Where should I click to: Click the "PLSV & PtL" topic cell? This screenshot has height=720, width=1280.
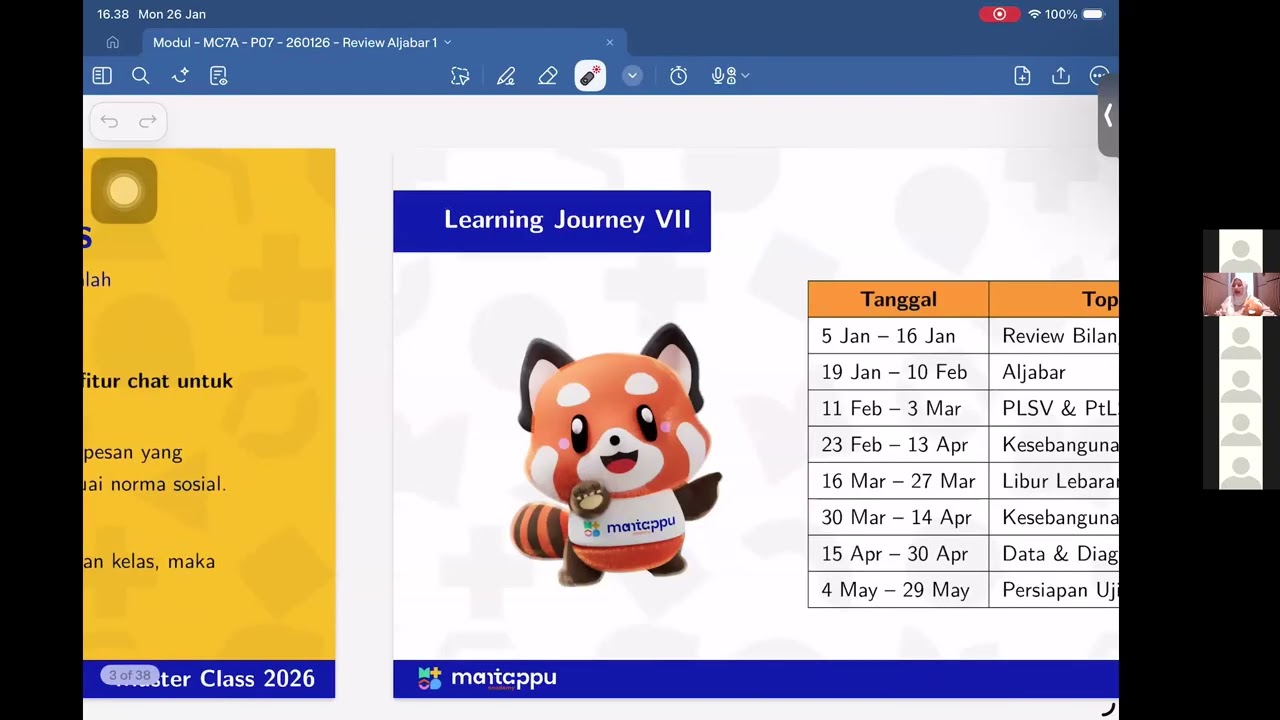1054,408
